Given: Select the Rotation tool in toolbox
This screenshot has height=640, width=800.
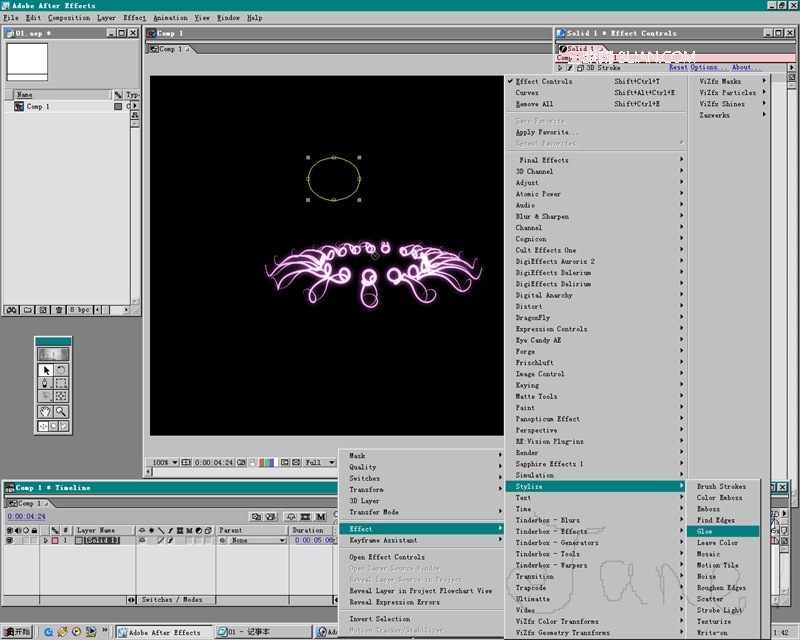Looking at the screenshot, I should pyautogui.click(x=61, y=370).
